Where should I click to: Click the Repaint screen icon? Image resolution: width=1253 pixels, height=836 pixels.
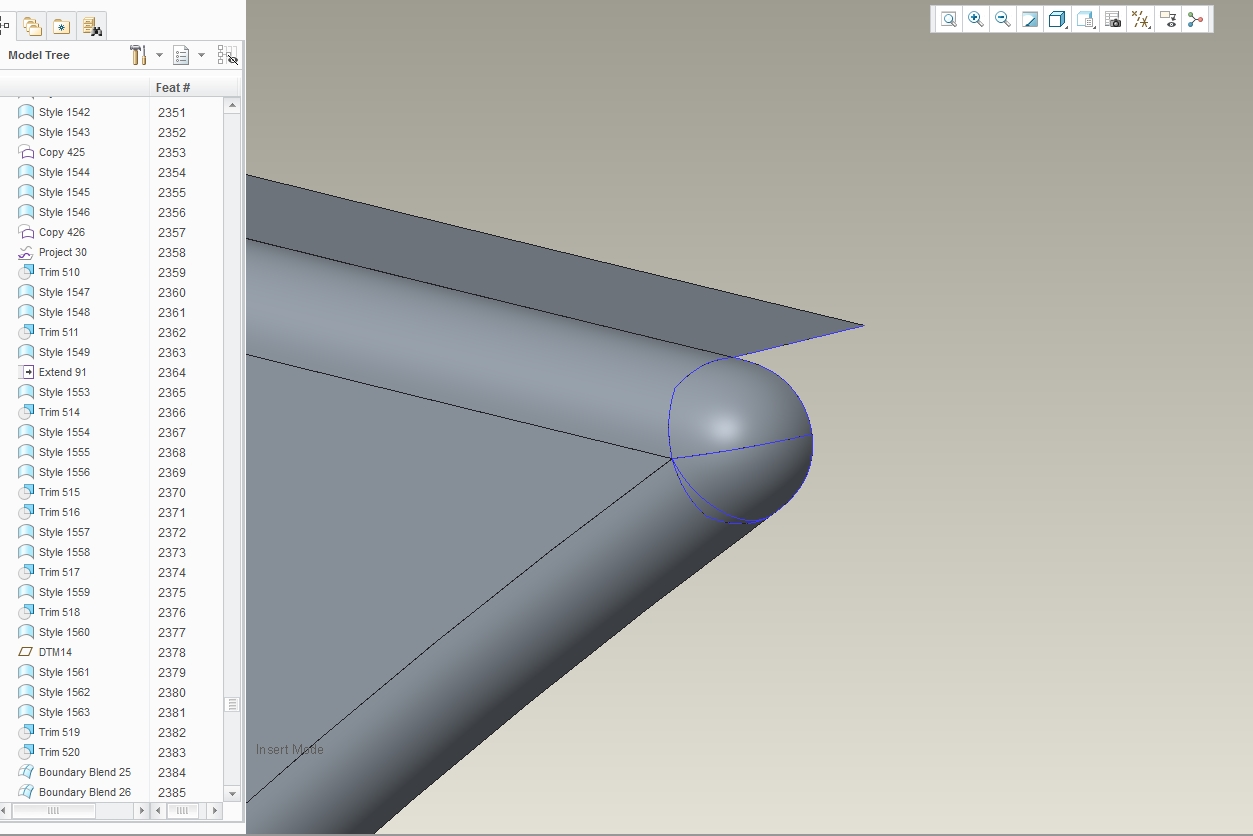(x=1029, y=19)
